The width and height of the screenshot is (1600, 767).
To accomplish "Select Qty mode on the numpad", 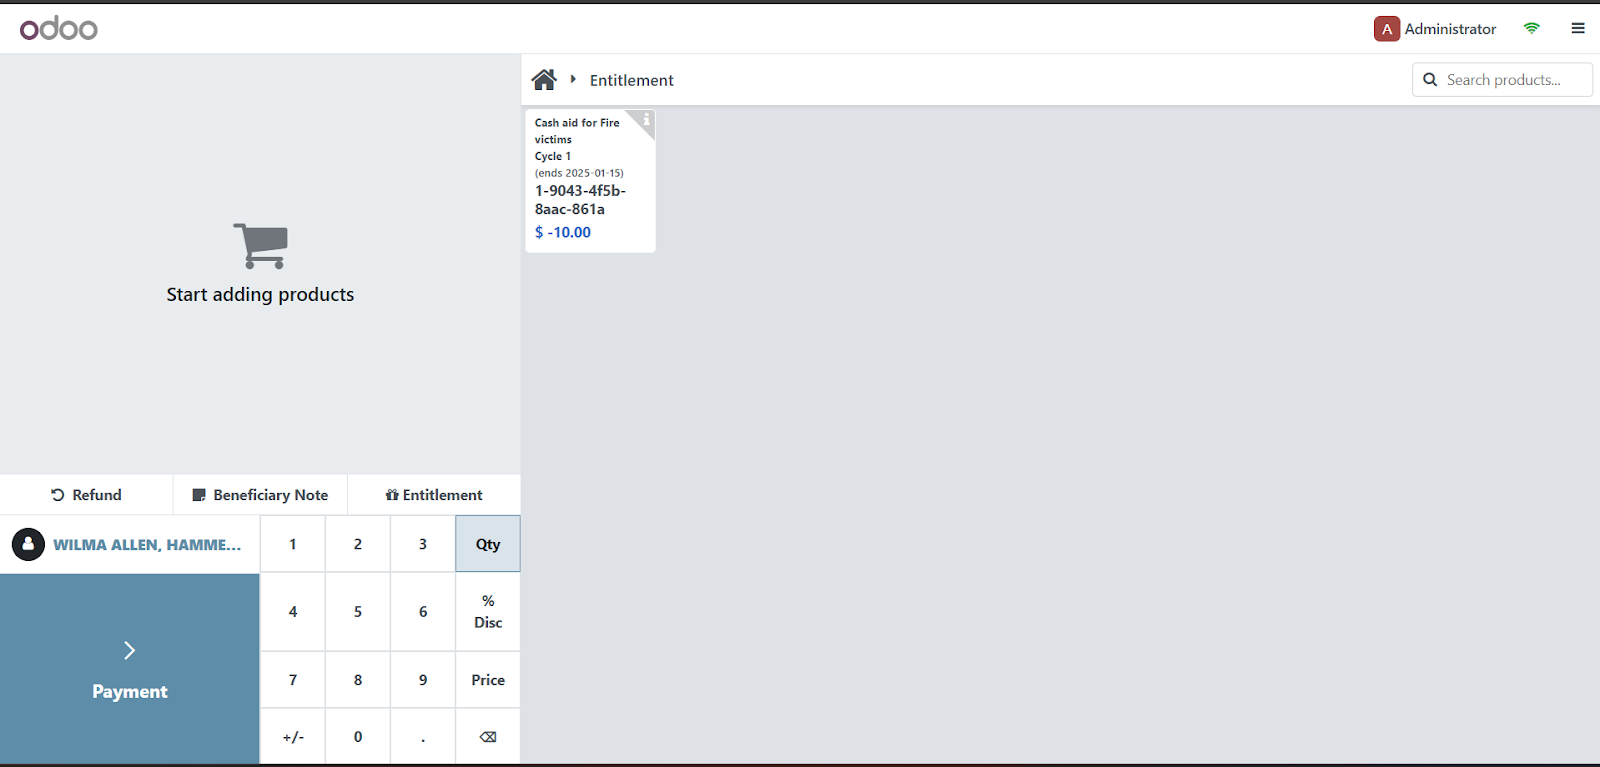I will [488, 544].
